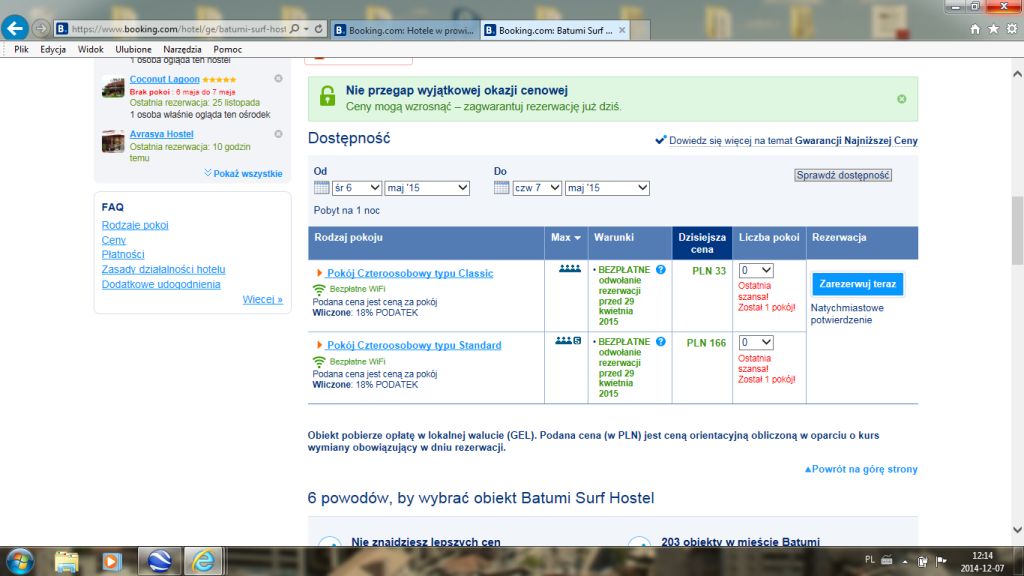Open the check-in day dropdown 'śr 6'
Screen dimensions: 1024x576
tap(357, 188)
